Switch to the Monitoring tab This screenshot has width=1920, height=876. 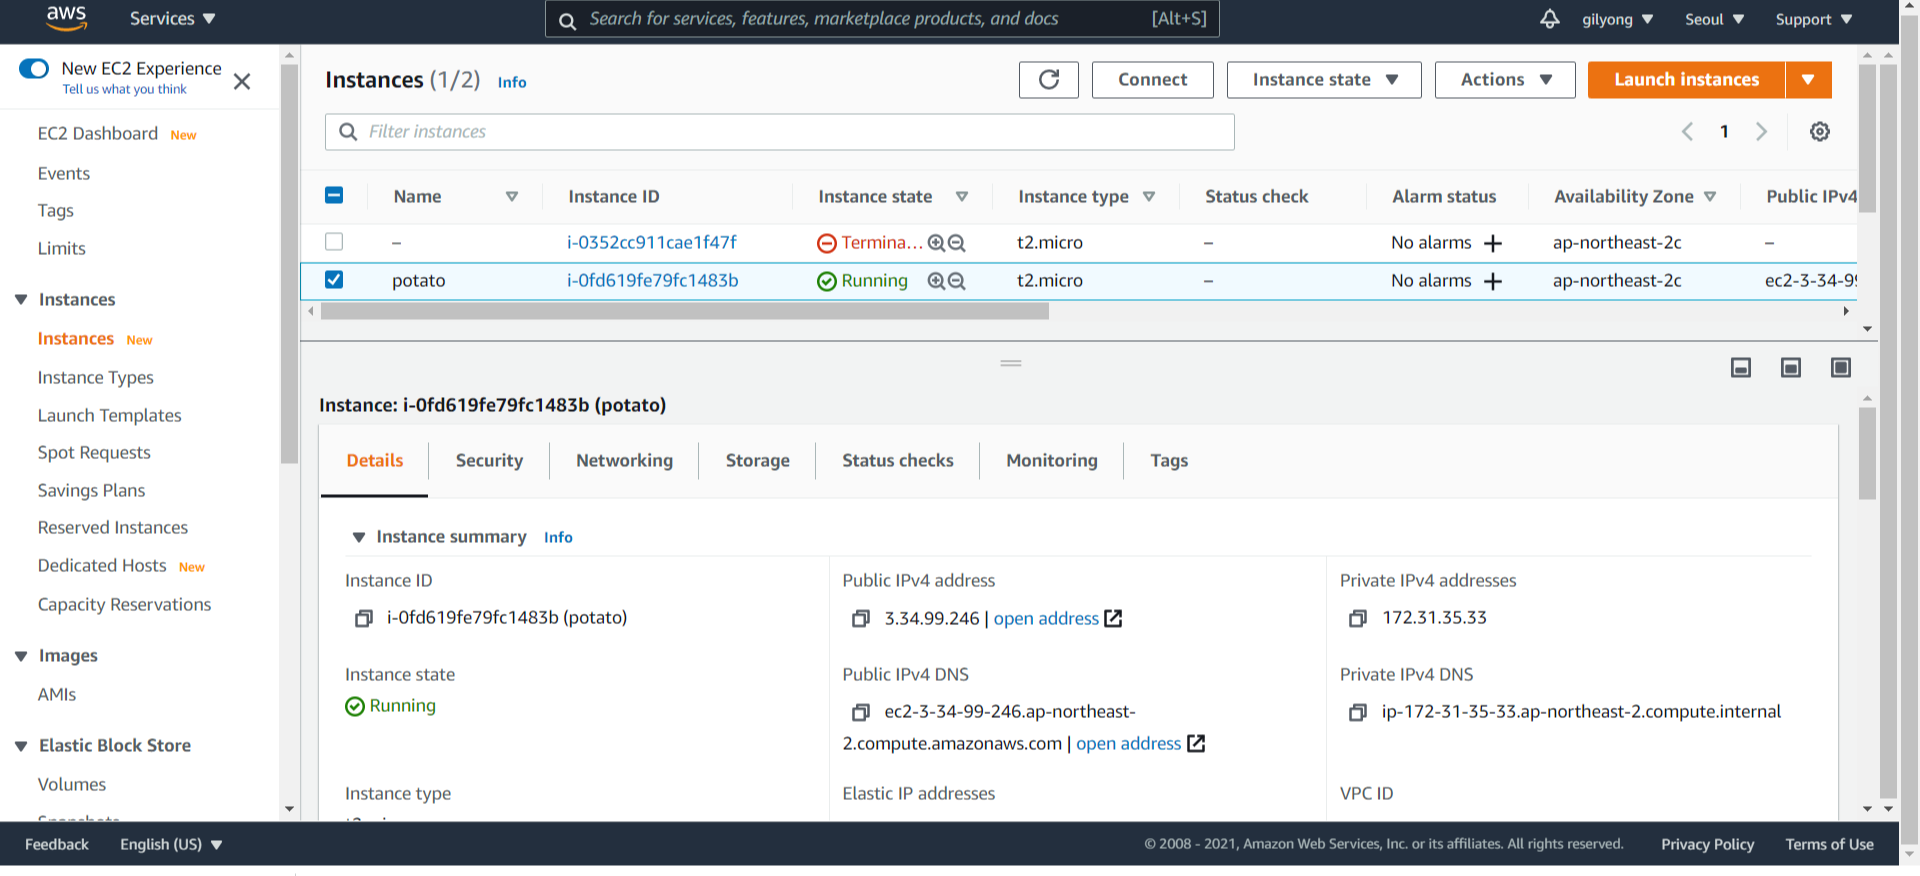click(x=1052, y=460)
